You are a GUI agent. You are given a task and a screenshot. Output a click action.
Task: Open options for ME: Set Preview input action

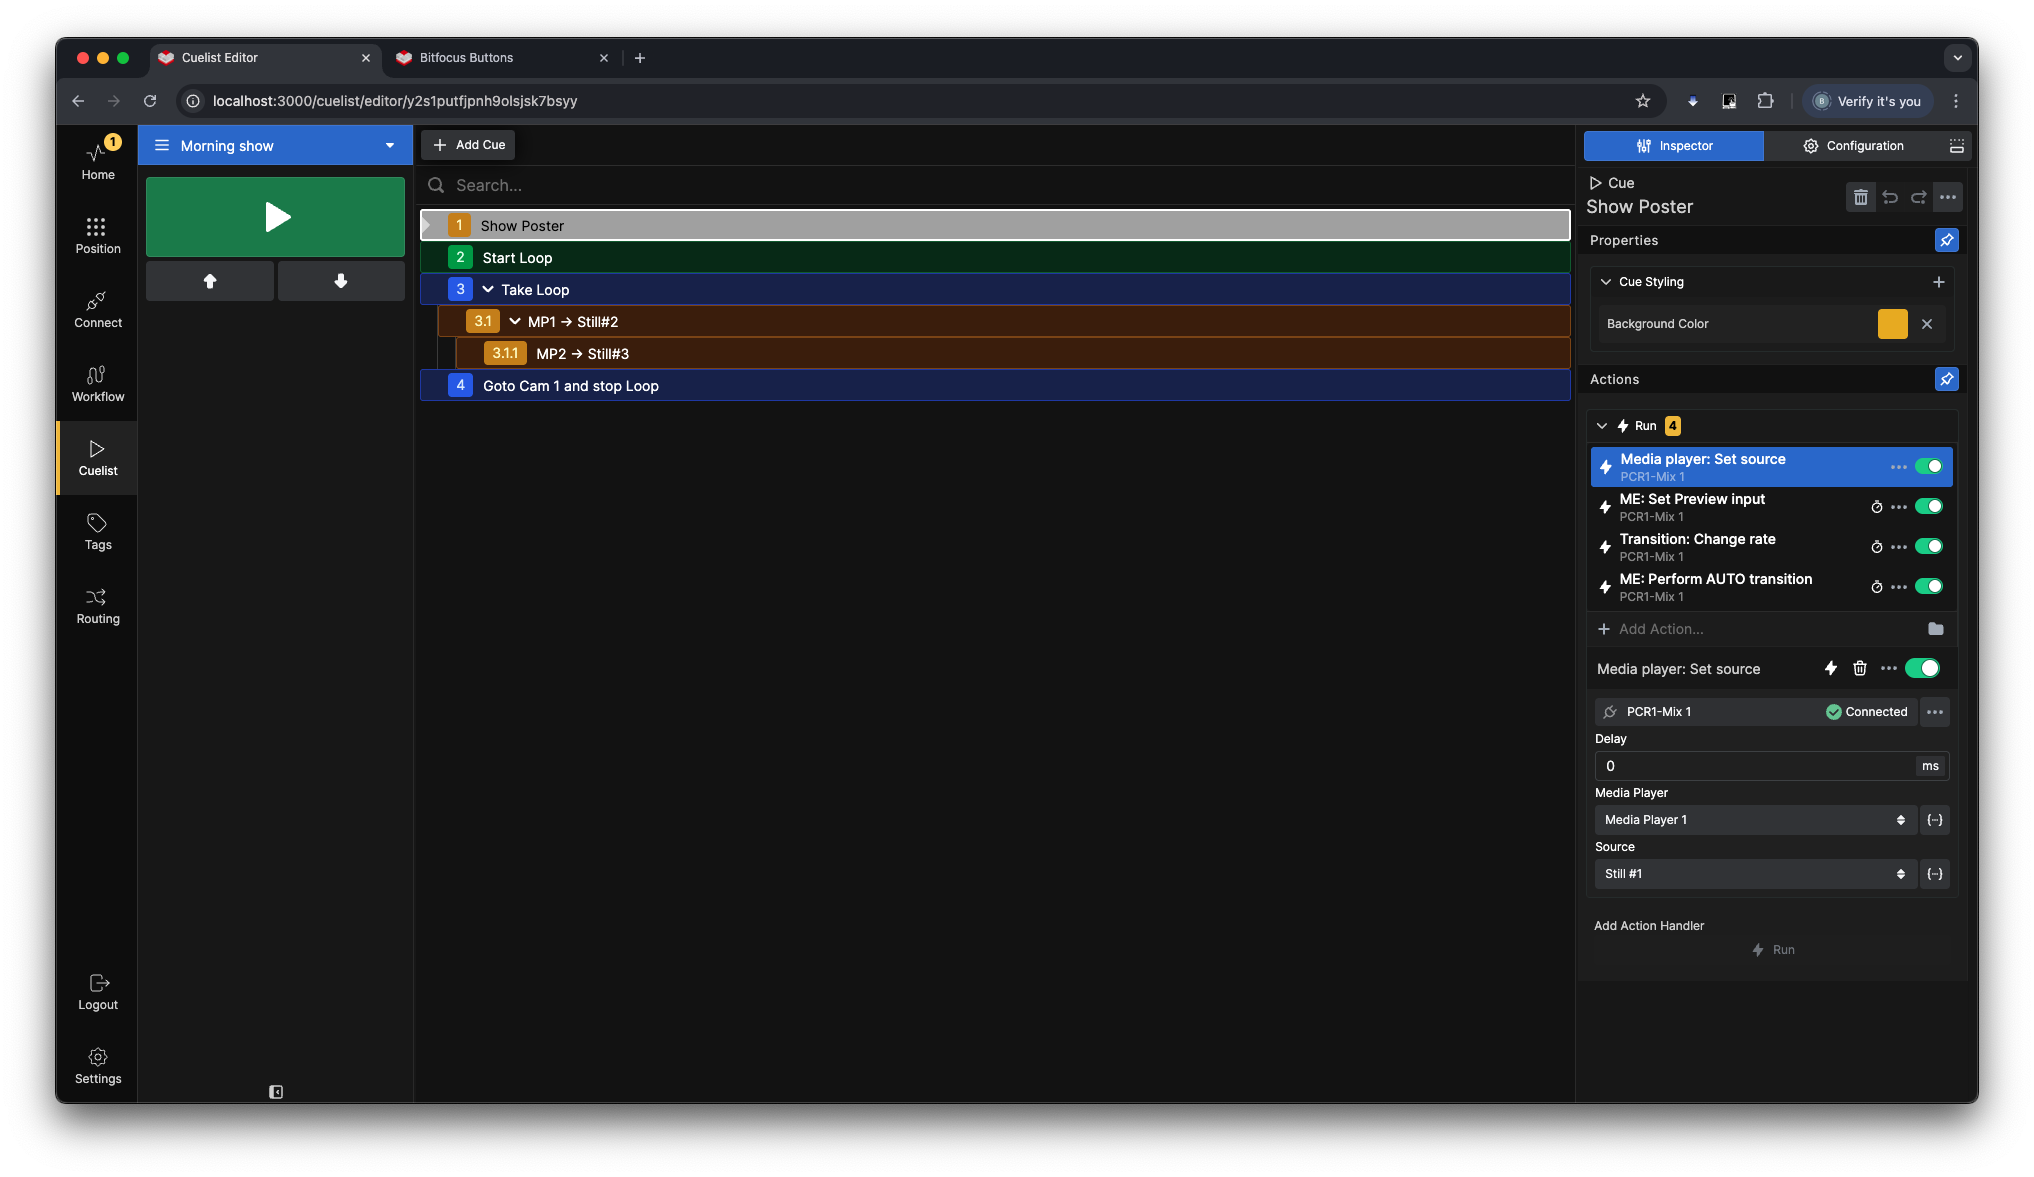tap(1898, 507)
